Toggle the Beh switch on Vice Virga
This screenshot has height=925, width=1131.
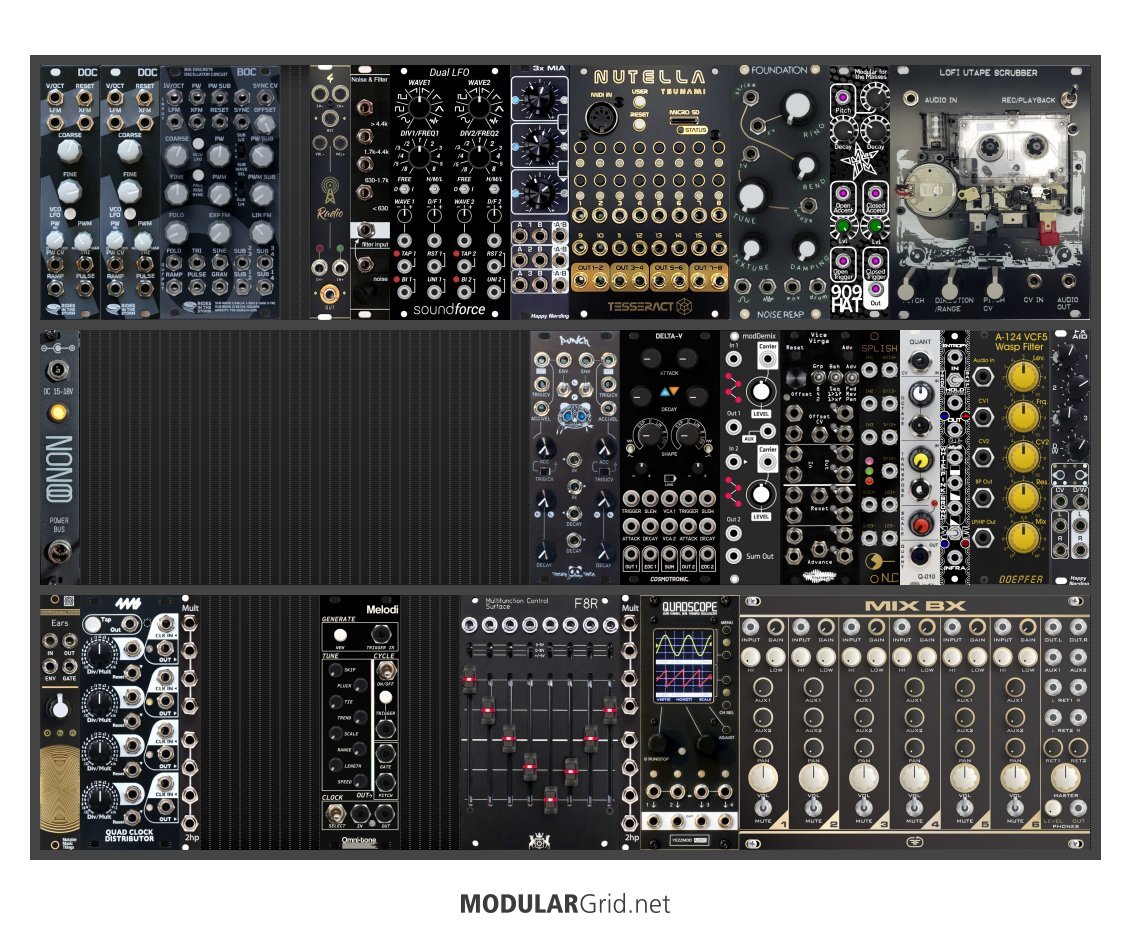pos(834,377)
